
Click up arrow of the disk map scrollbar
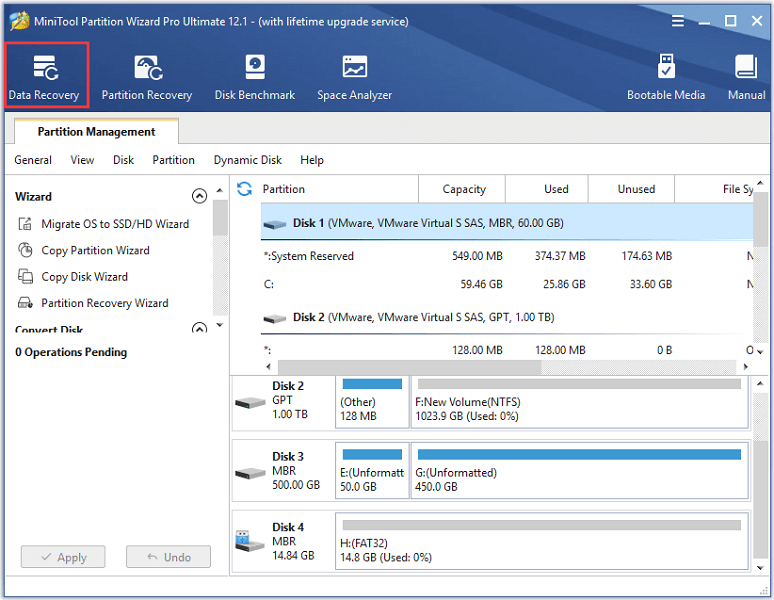click(x=760, y=383)
